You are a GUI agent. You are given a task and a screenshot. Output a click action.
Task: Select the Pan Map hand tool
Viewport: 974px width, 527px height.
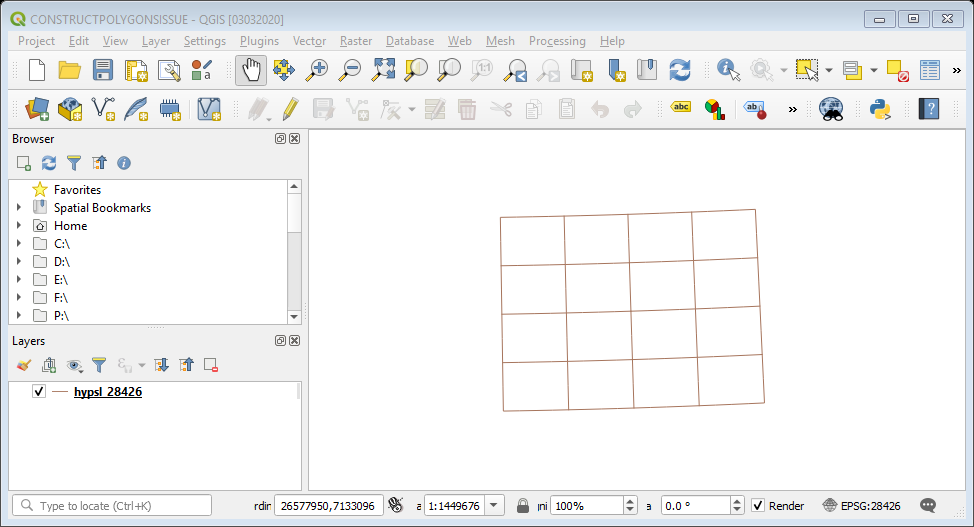coord(251,70)
